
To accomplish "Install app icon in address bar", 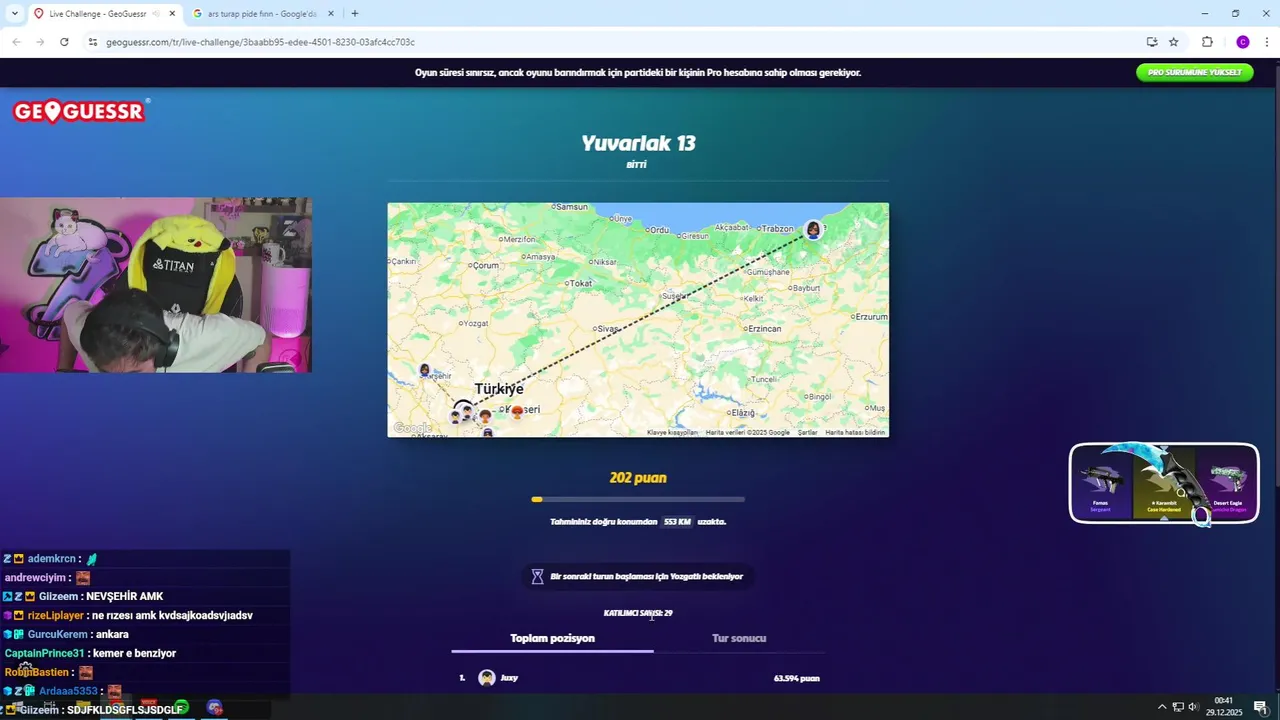I will click(x=1152, y=42).
